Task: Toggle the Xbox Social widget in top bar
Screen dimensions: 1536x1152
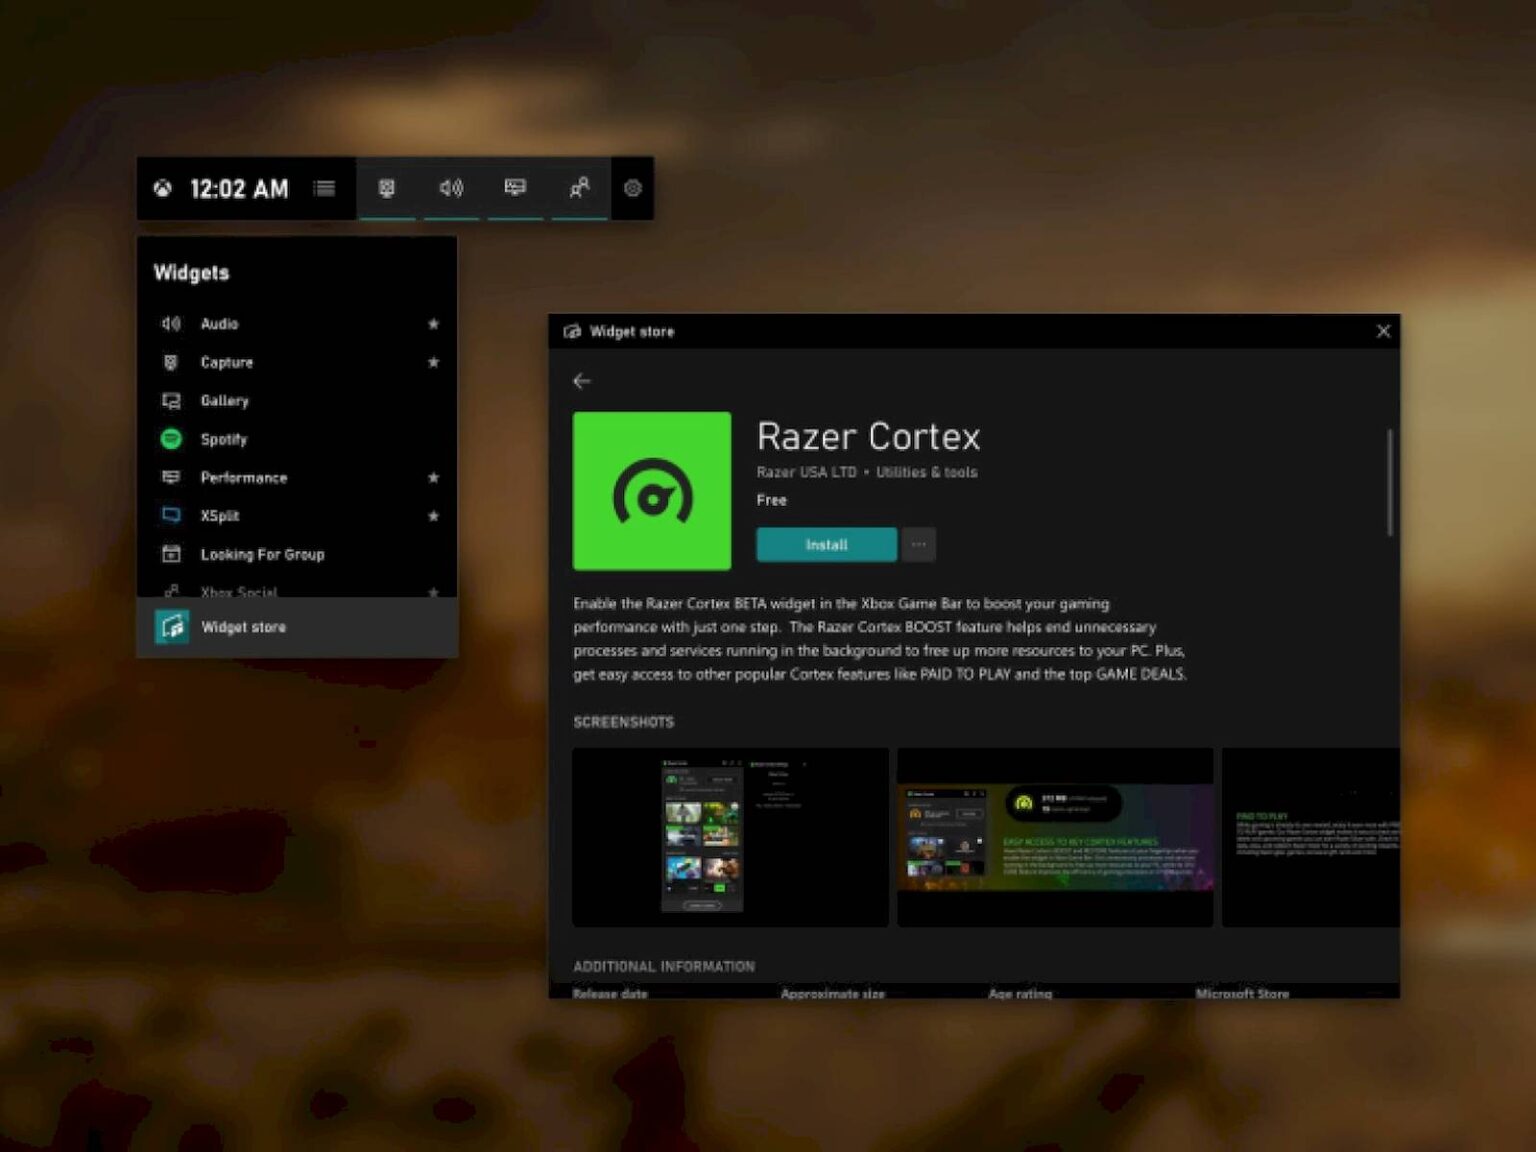Action: pyautogui.click(x=579, y=188)
